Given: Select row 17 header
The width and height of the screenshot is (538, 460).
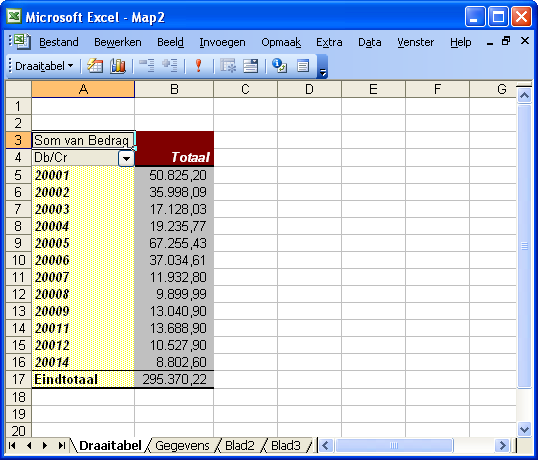Looking at the screenshot, I should pyautogui.click(x=19, y=379).
